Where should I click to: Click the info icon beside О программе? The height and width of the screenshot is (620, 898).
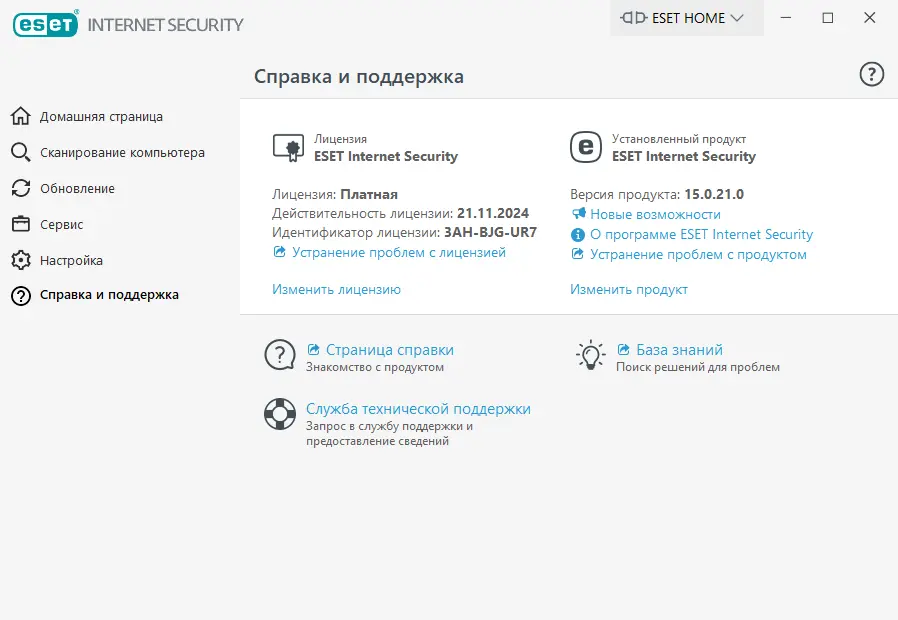coord(578,235)
